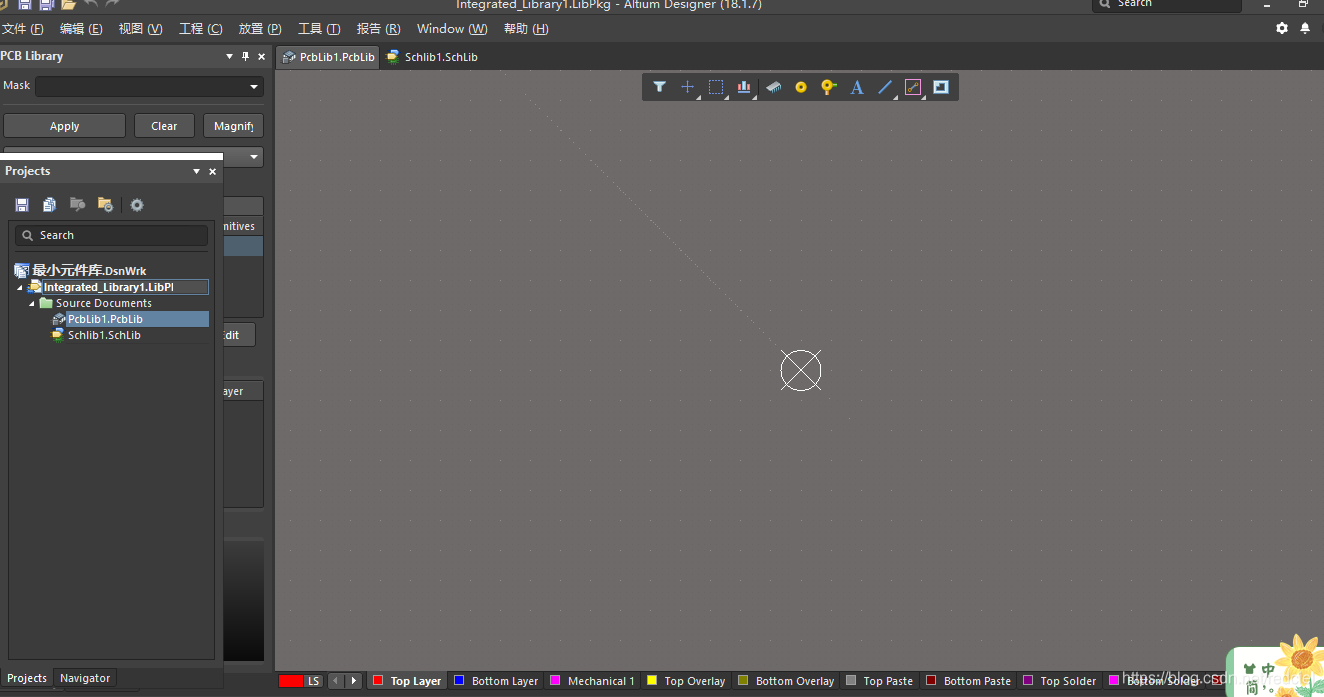This screenshot has height=697, width=1324.
Task: Pin the PCB Library panel
Action: [x=246, y=57]
